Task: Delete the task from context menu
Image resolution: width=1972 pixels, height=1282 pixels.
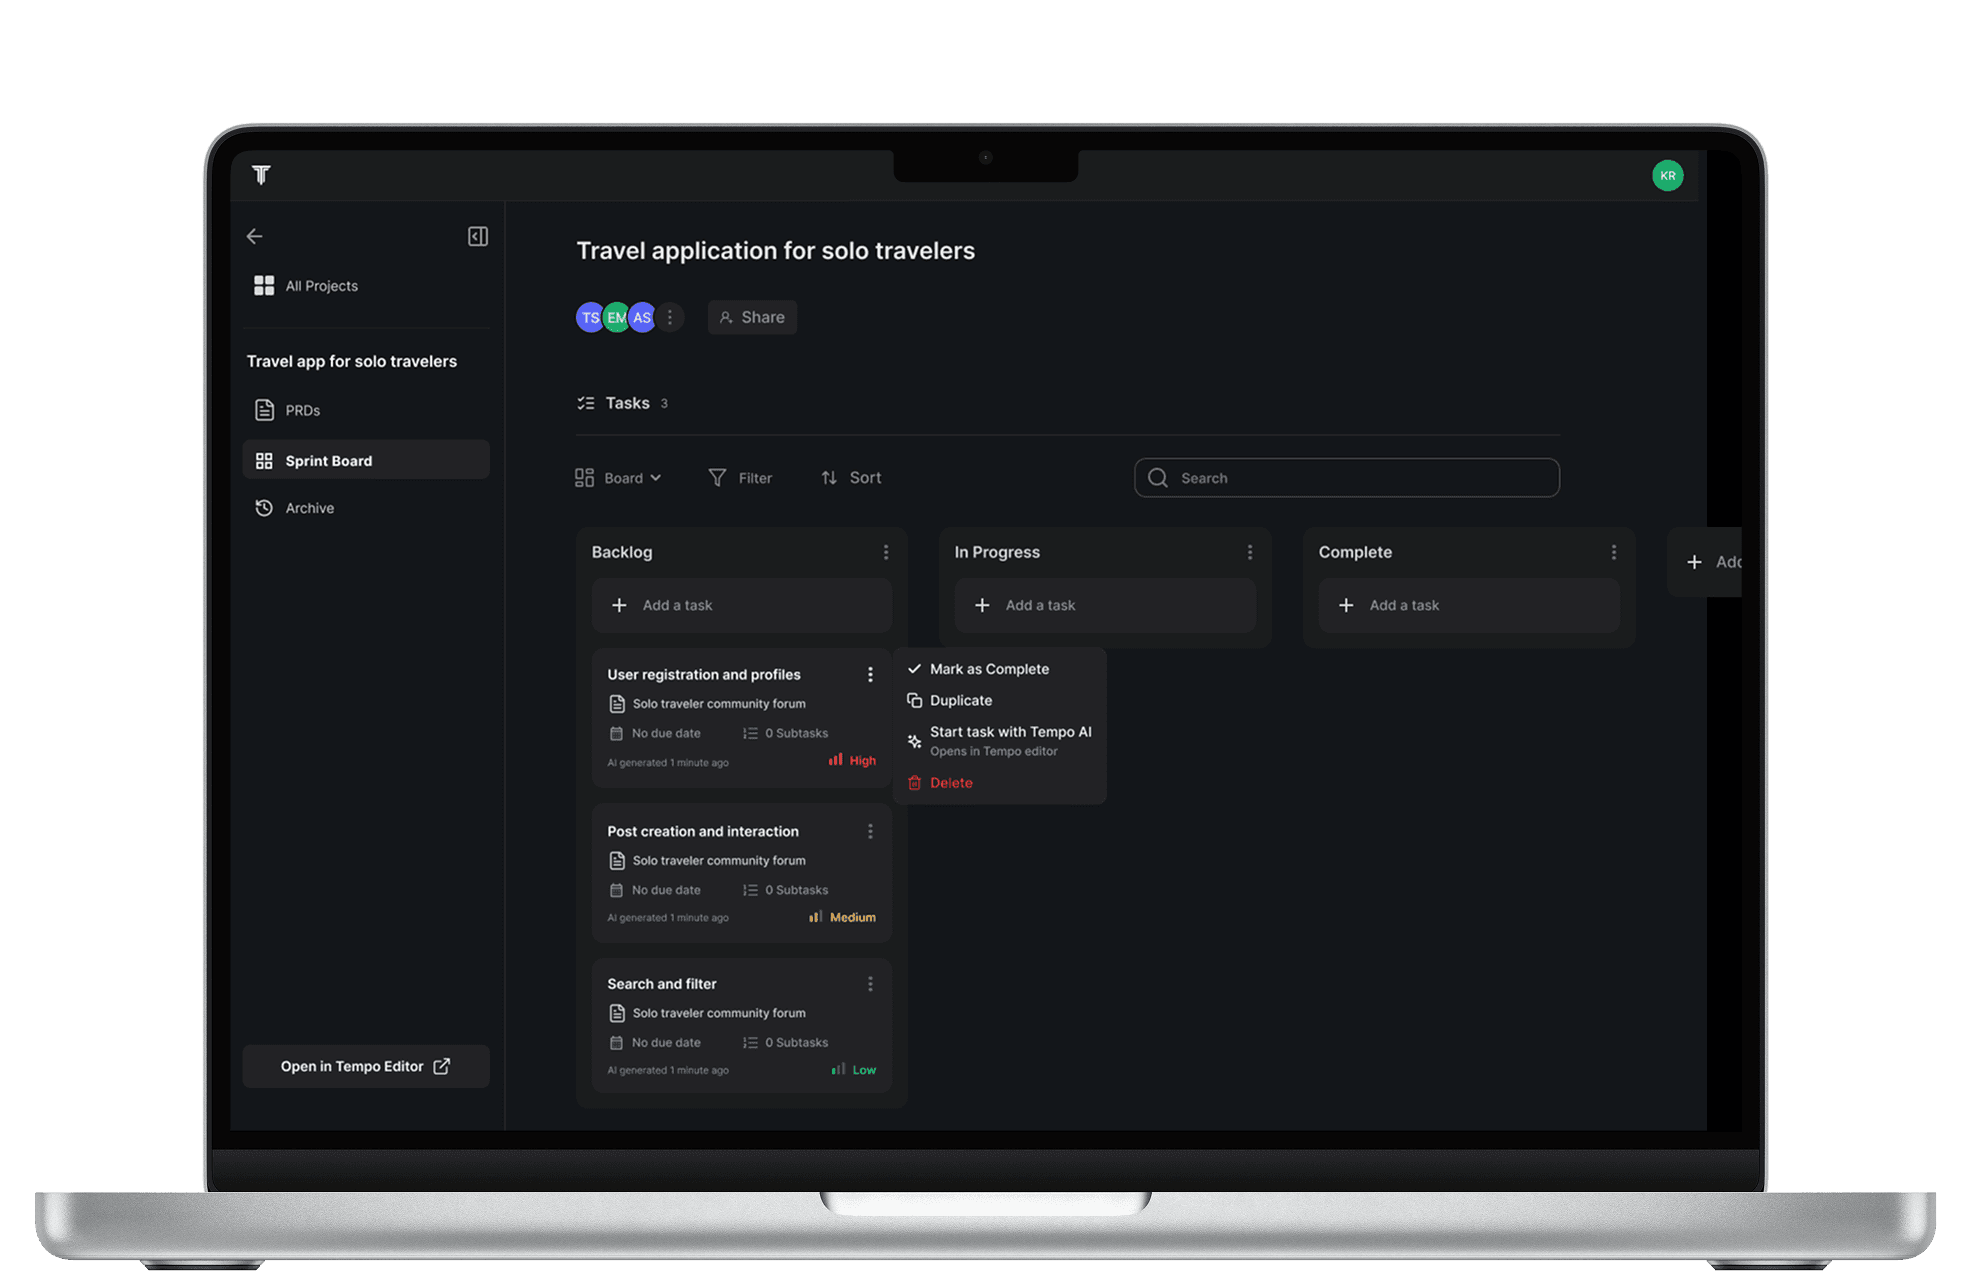Action: point(950,783)
